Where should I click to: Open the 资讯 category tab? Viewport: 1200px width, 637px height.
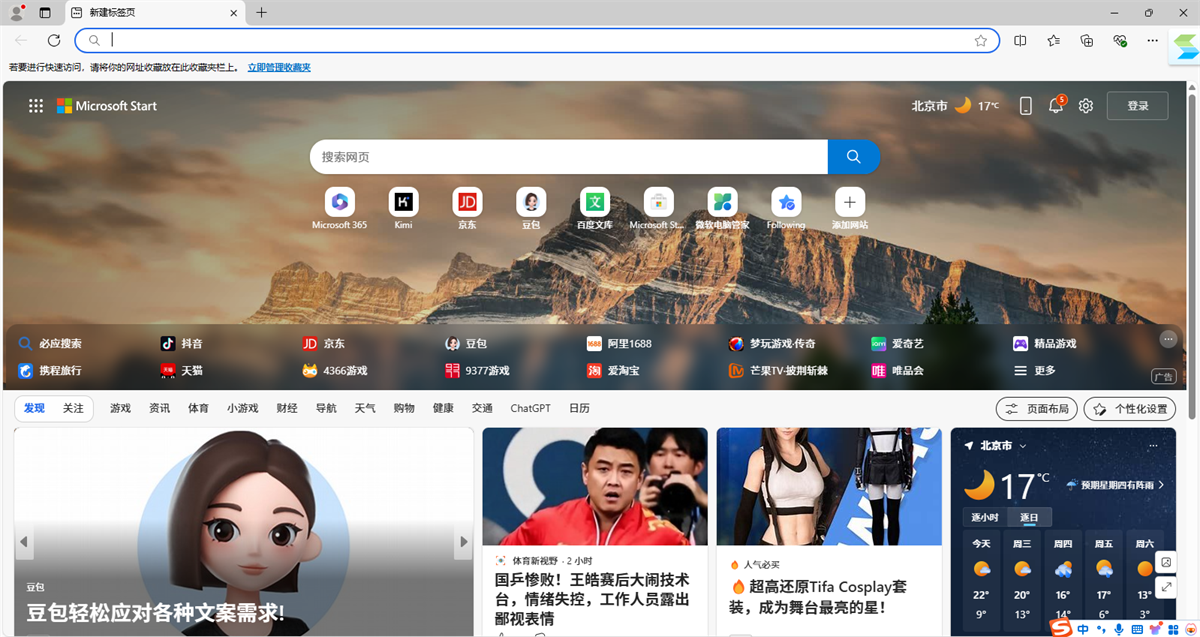tap(159, 408)
